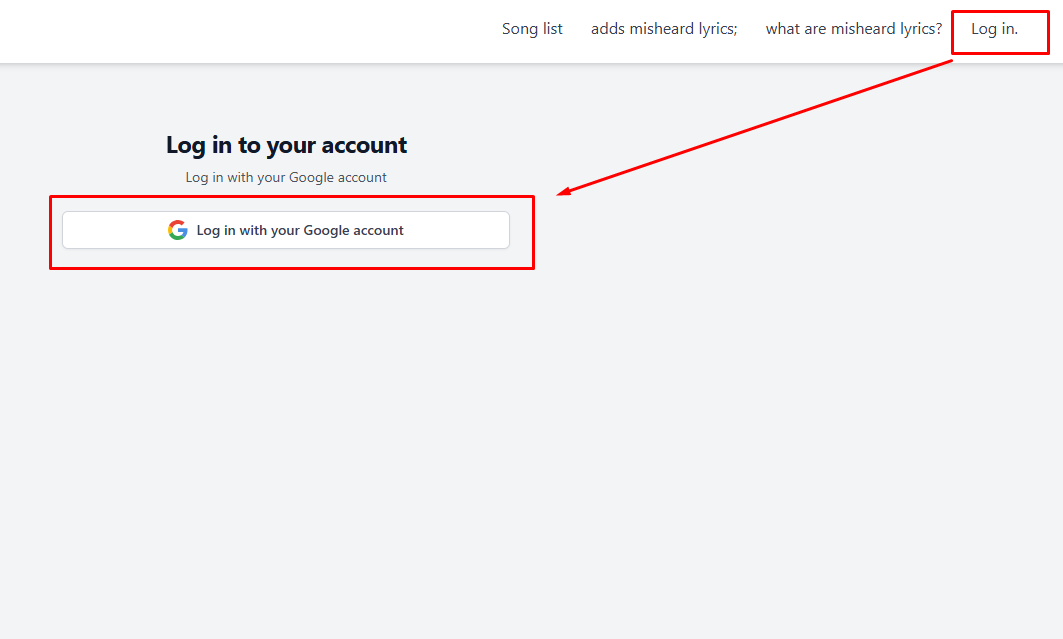The width and height of the screenshot is (1063, 639).
Task: Click the login button's bold label text
Action: tap(300, 230)
